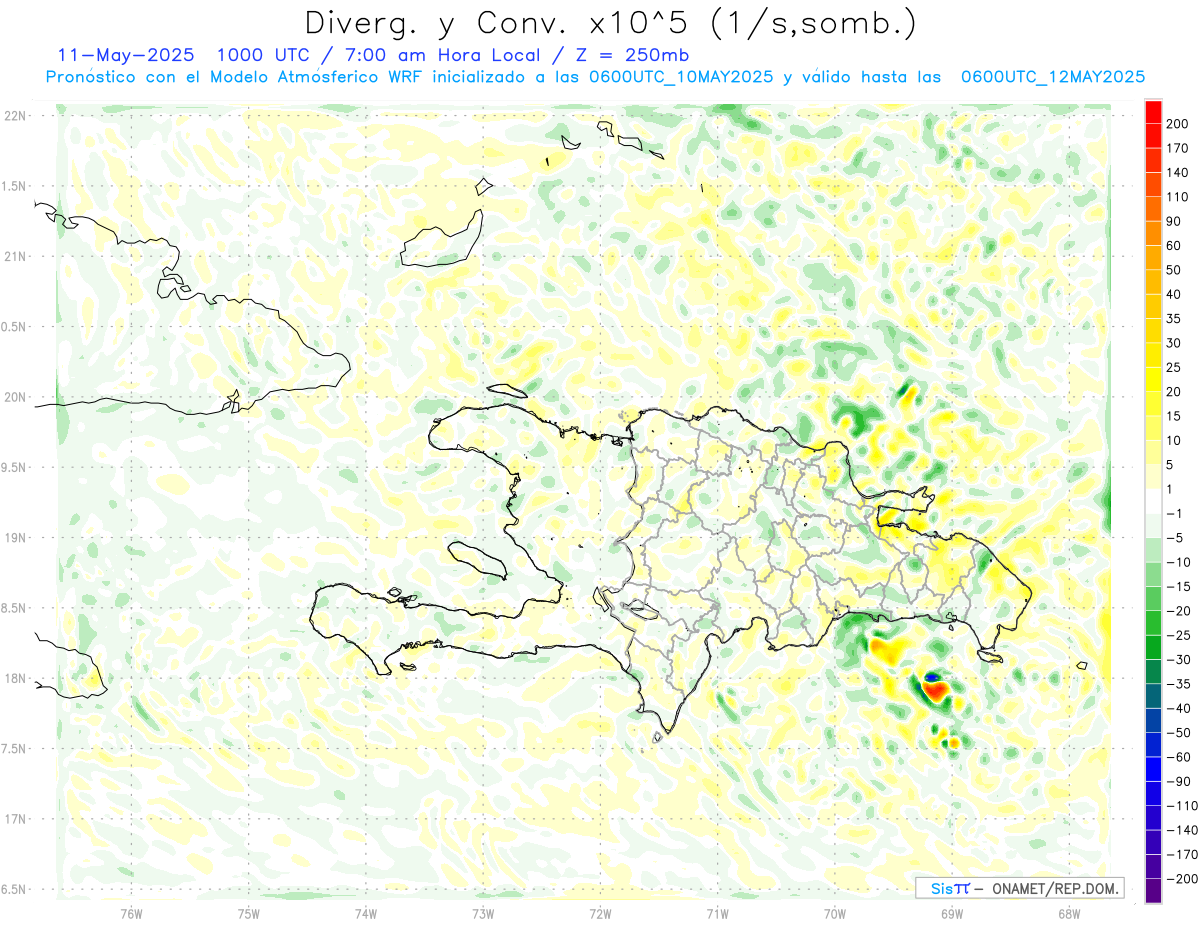Click the valid-until time '0600UTC_12MAY2025'
This screenshot has height=927, width=1200.
click(1052, 77)
